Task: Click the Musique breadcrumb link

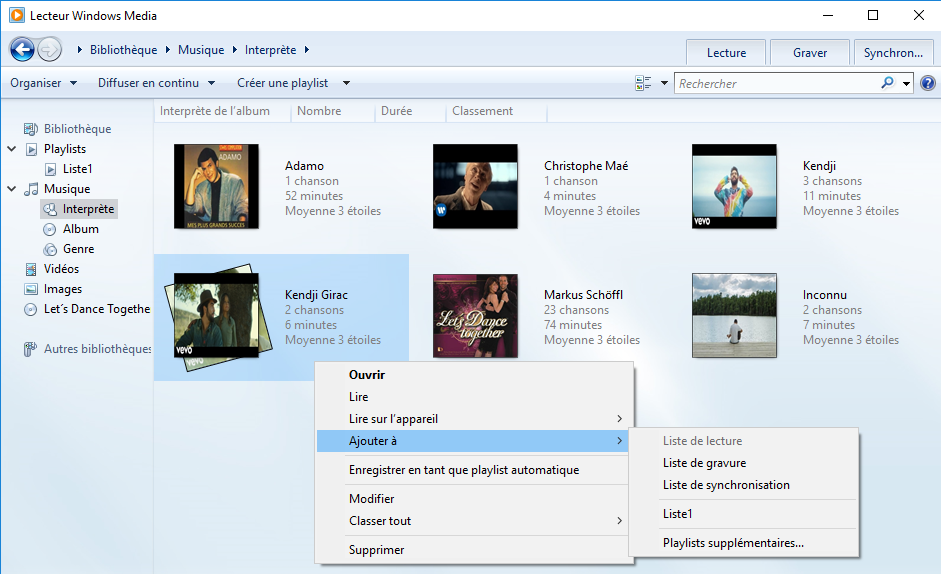Action: click(201, 50)
